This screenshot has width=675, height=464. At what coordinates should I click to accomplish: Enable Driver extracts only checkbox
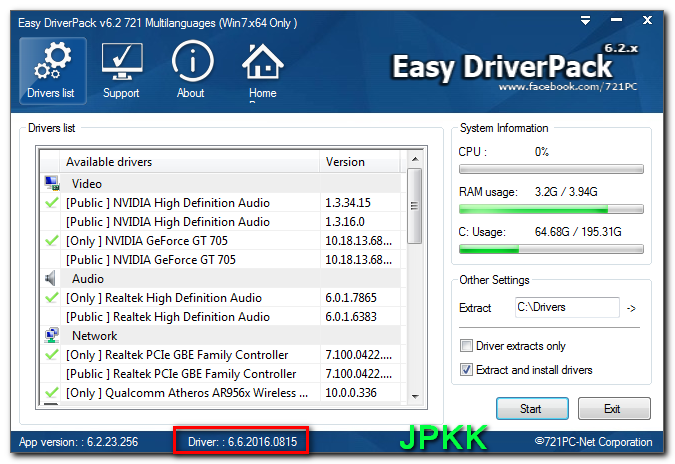click(466, 346)
